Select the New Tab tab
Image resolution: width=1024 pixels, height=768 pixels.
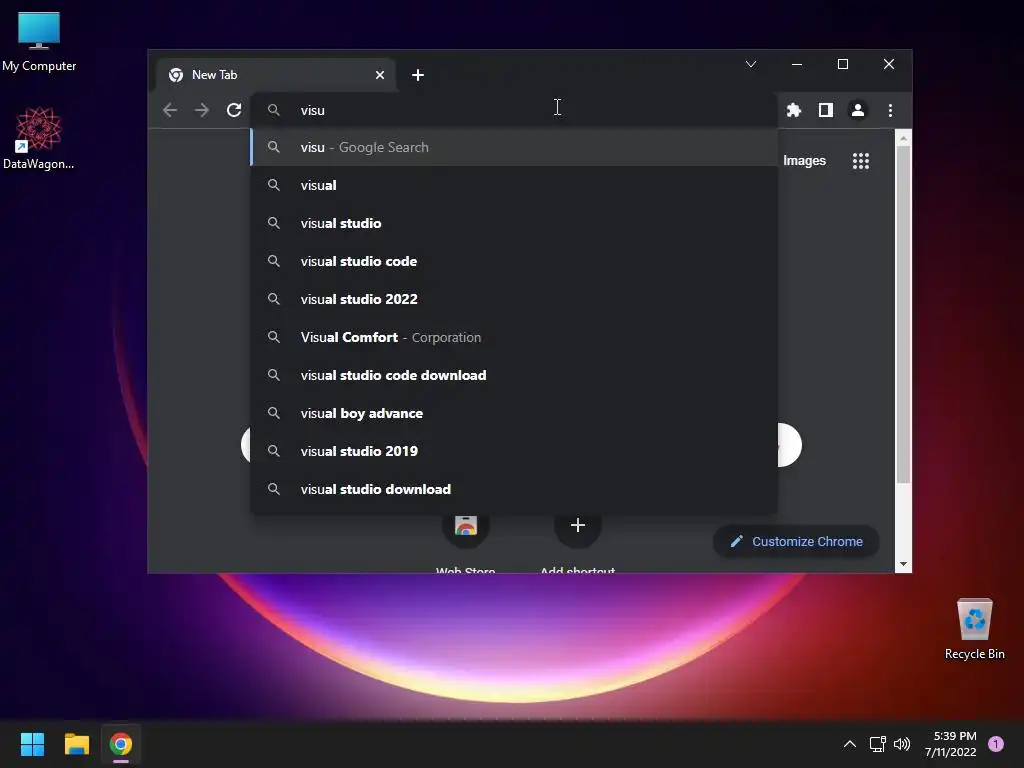276,75
